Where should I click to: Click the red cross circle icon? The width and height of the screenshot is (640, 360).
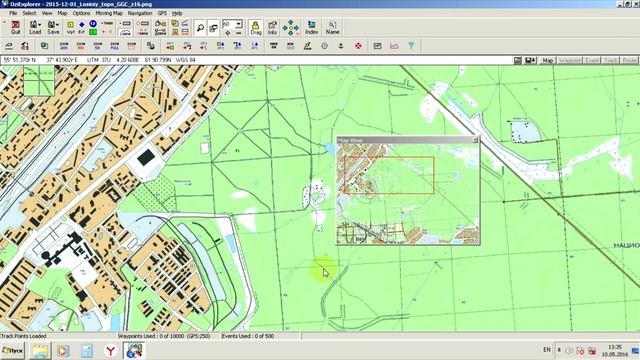click(358, 46)
